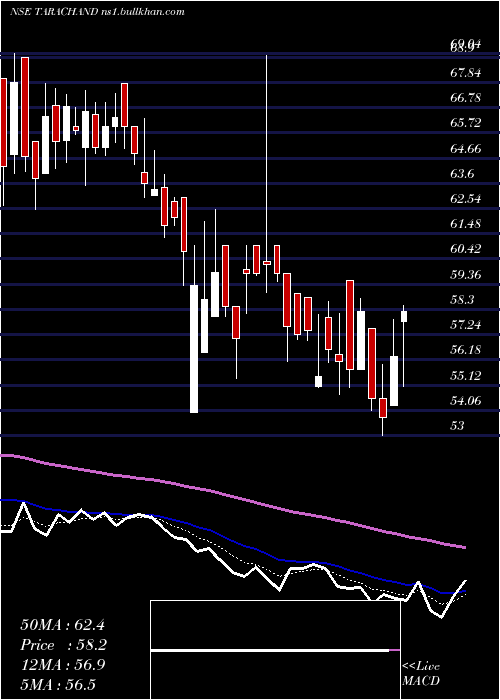Click the Price : 58.2 reading
Viewport: 500px width, 700px height.
point(63,645)
